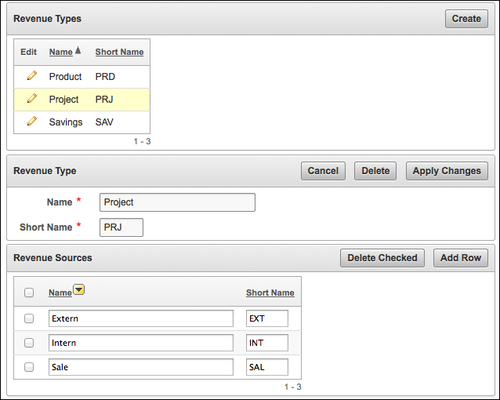This screenshot has width=500, height=400.
Task: Focus the Revenue Type Name field containing Project
Action: (177, 202)
